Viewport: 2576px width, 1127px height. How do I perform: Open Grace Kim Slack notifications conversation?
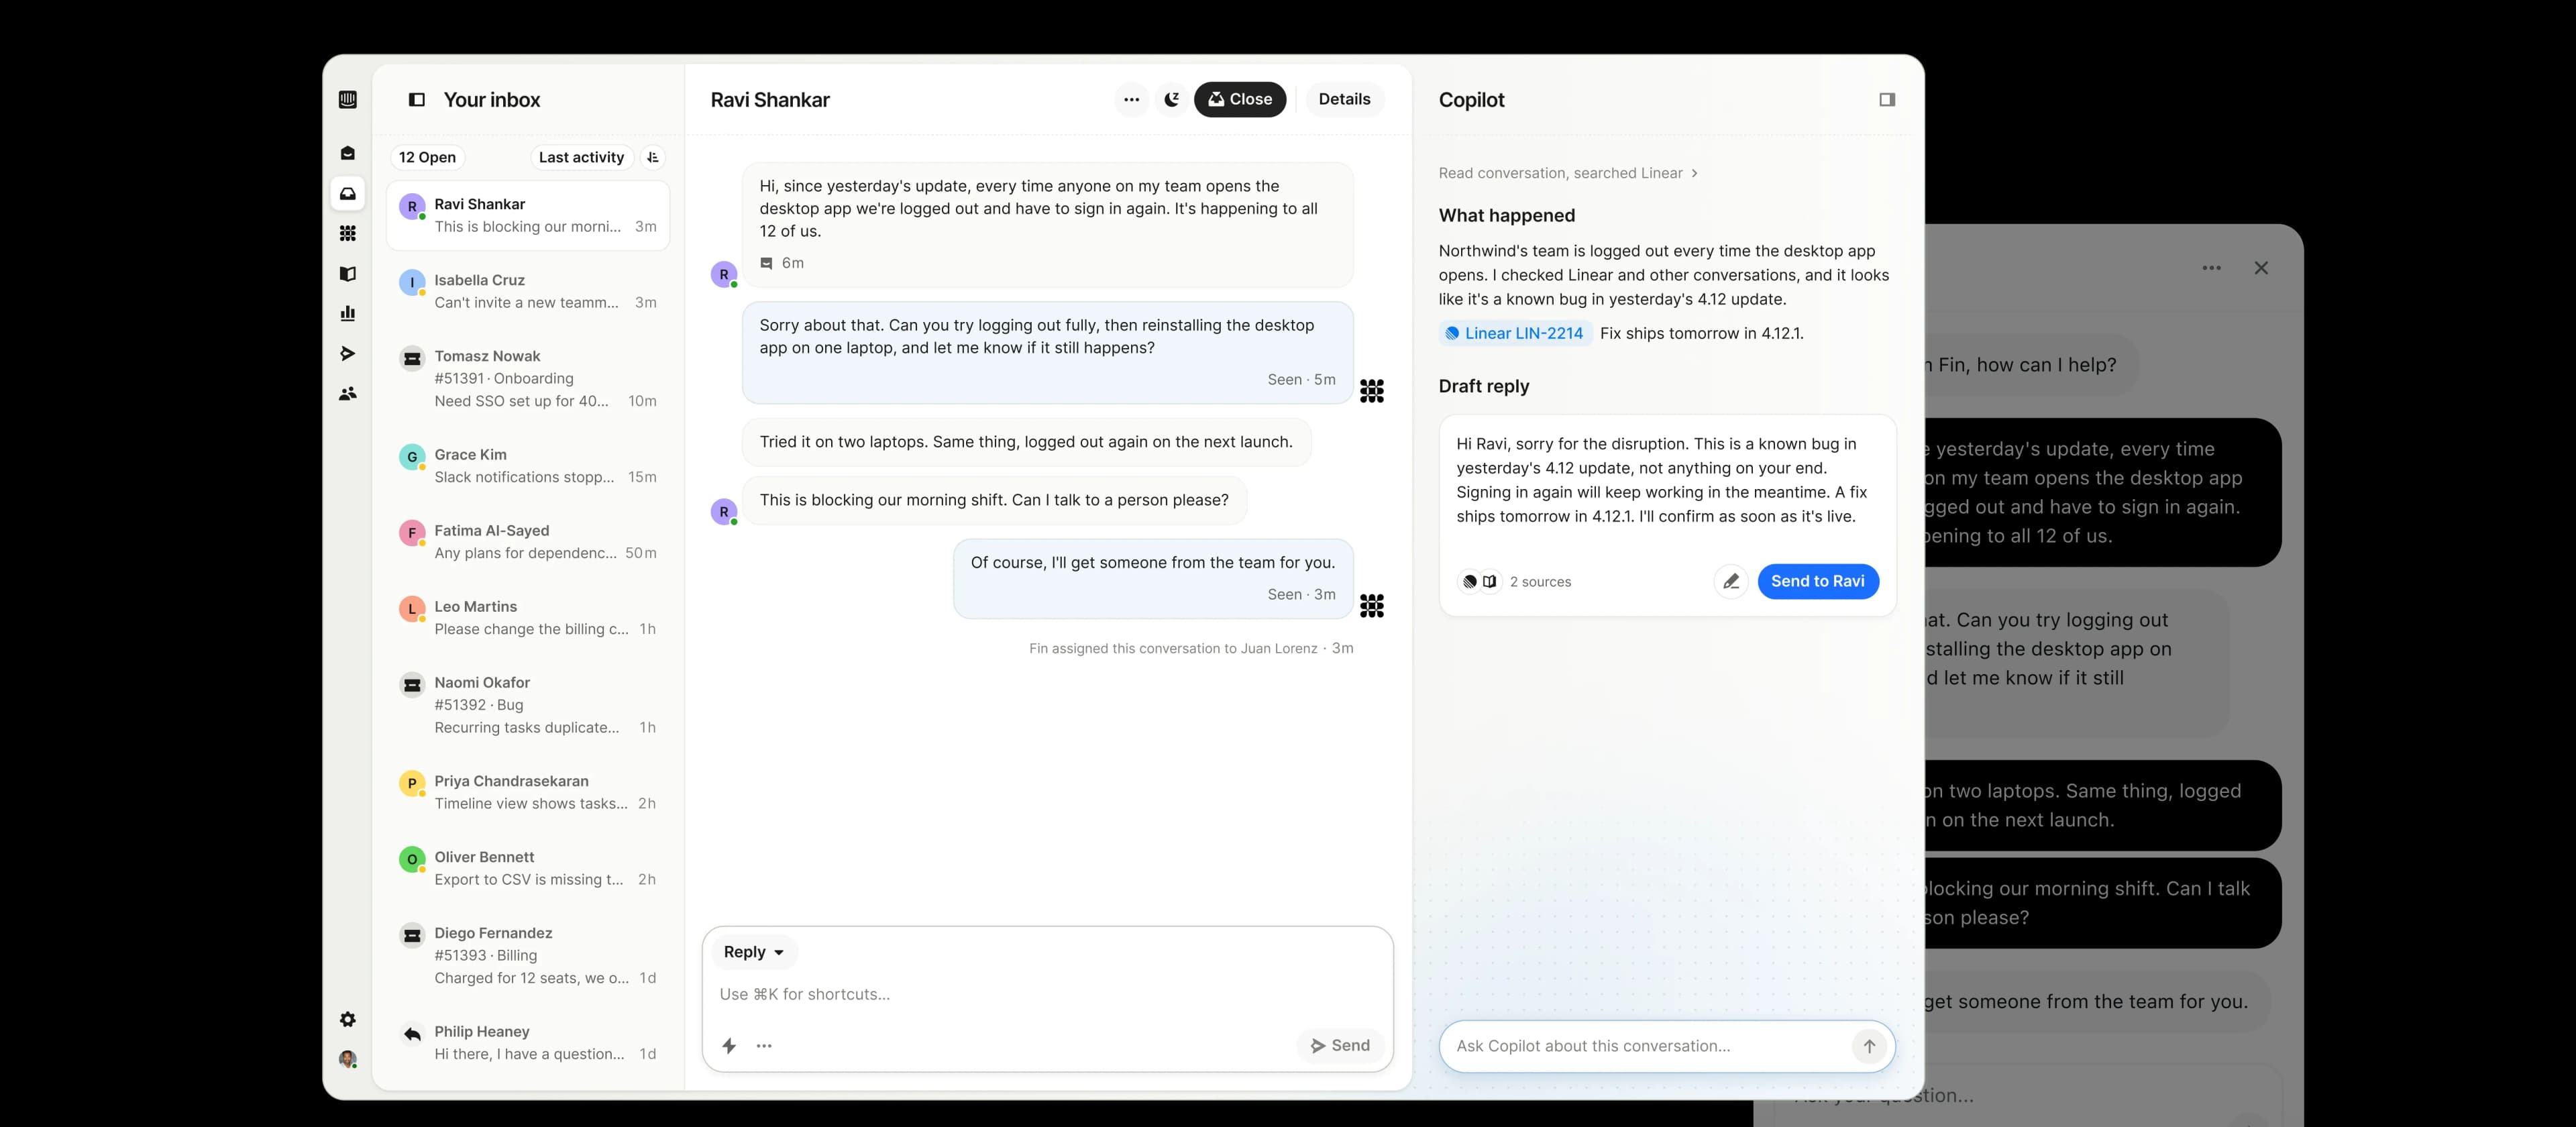click(528, 465)
